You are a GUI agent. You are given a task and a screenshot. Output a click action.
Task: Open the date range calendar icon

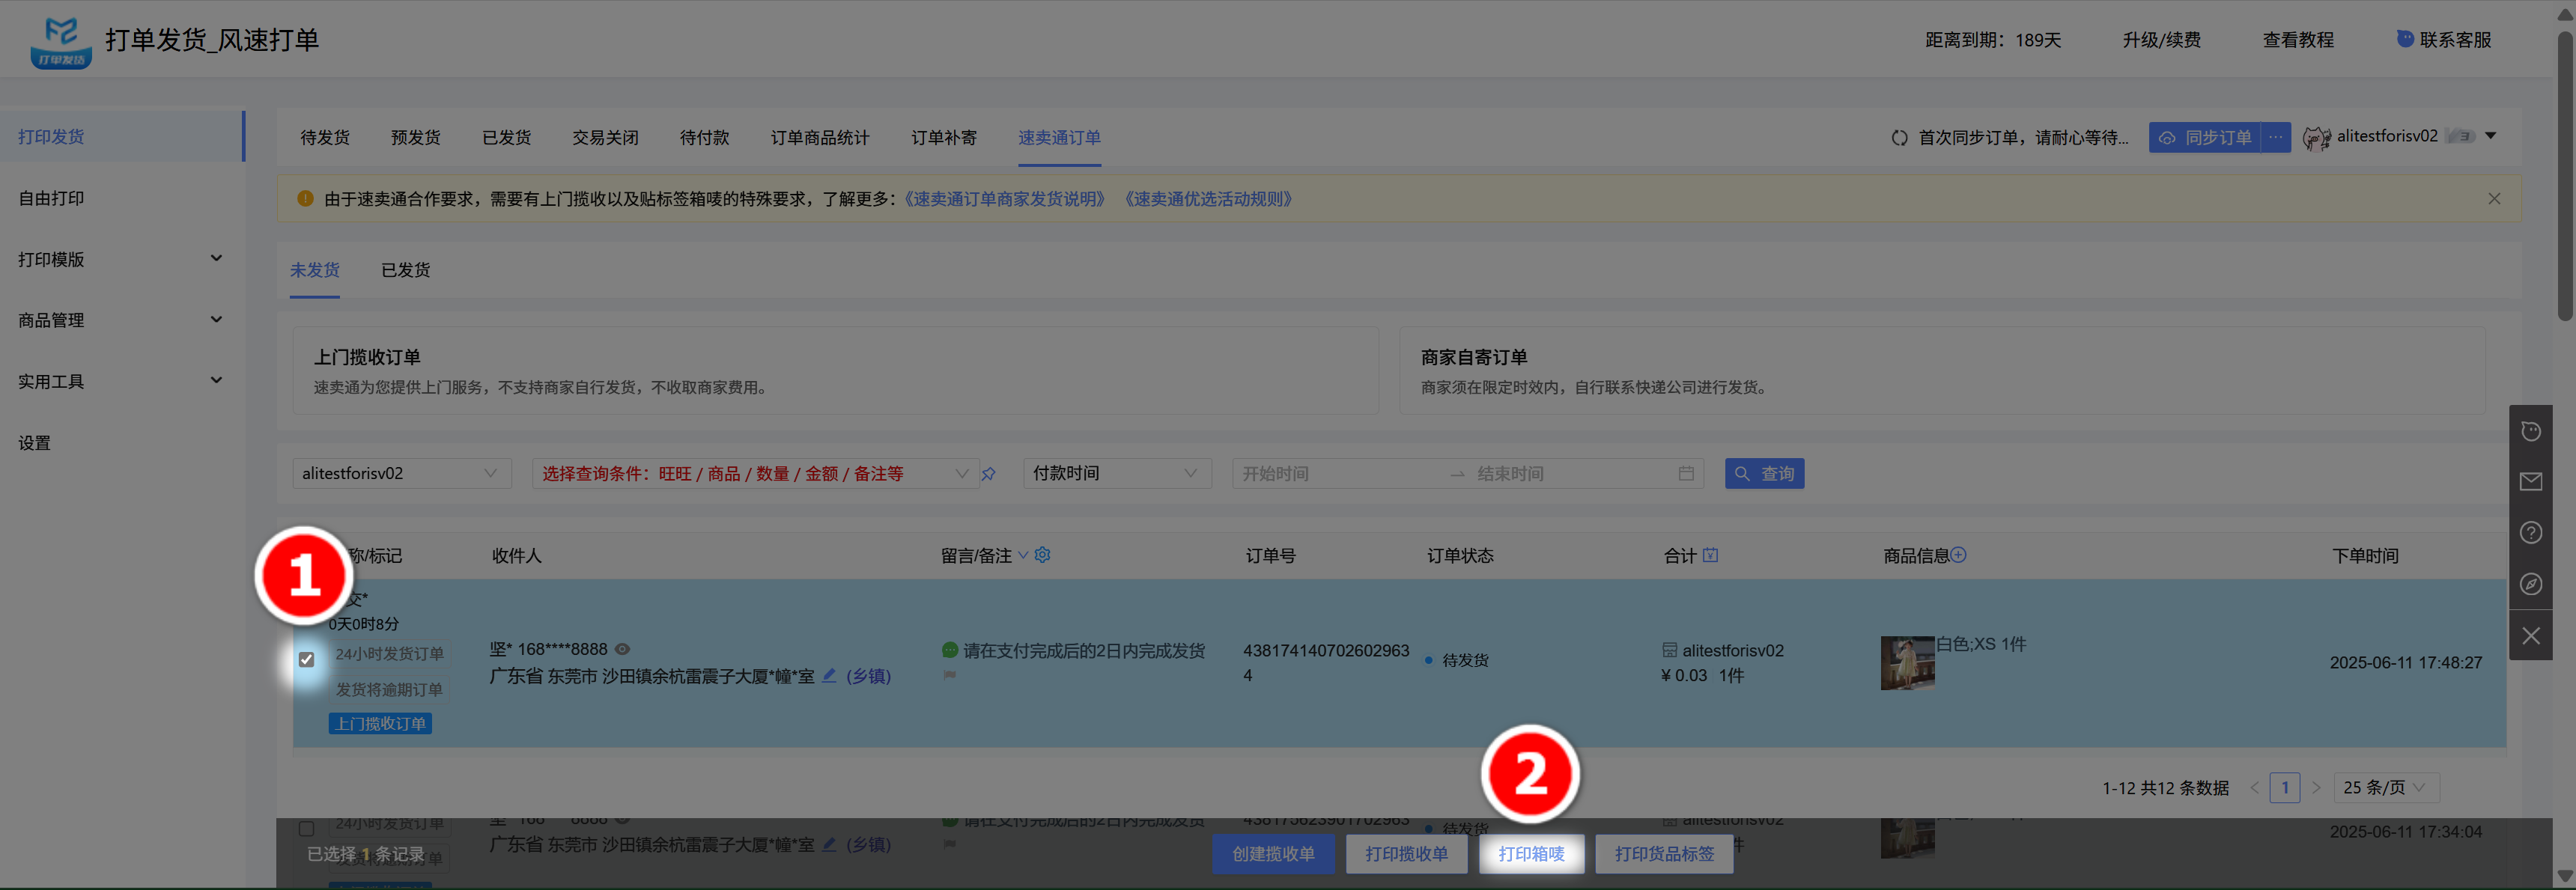tap(1686, 473)
